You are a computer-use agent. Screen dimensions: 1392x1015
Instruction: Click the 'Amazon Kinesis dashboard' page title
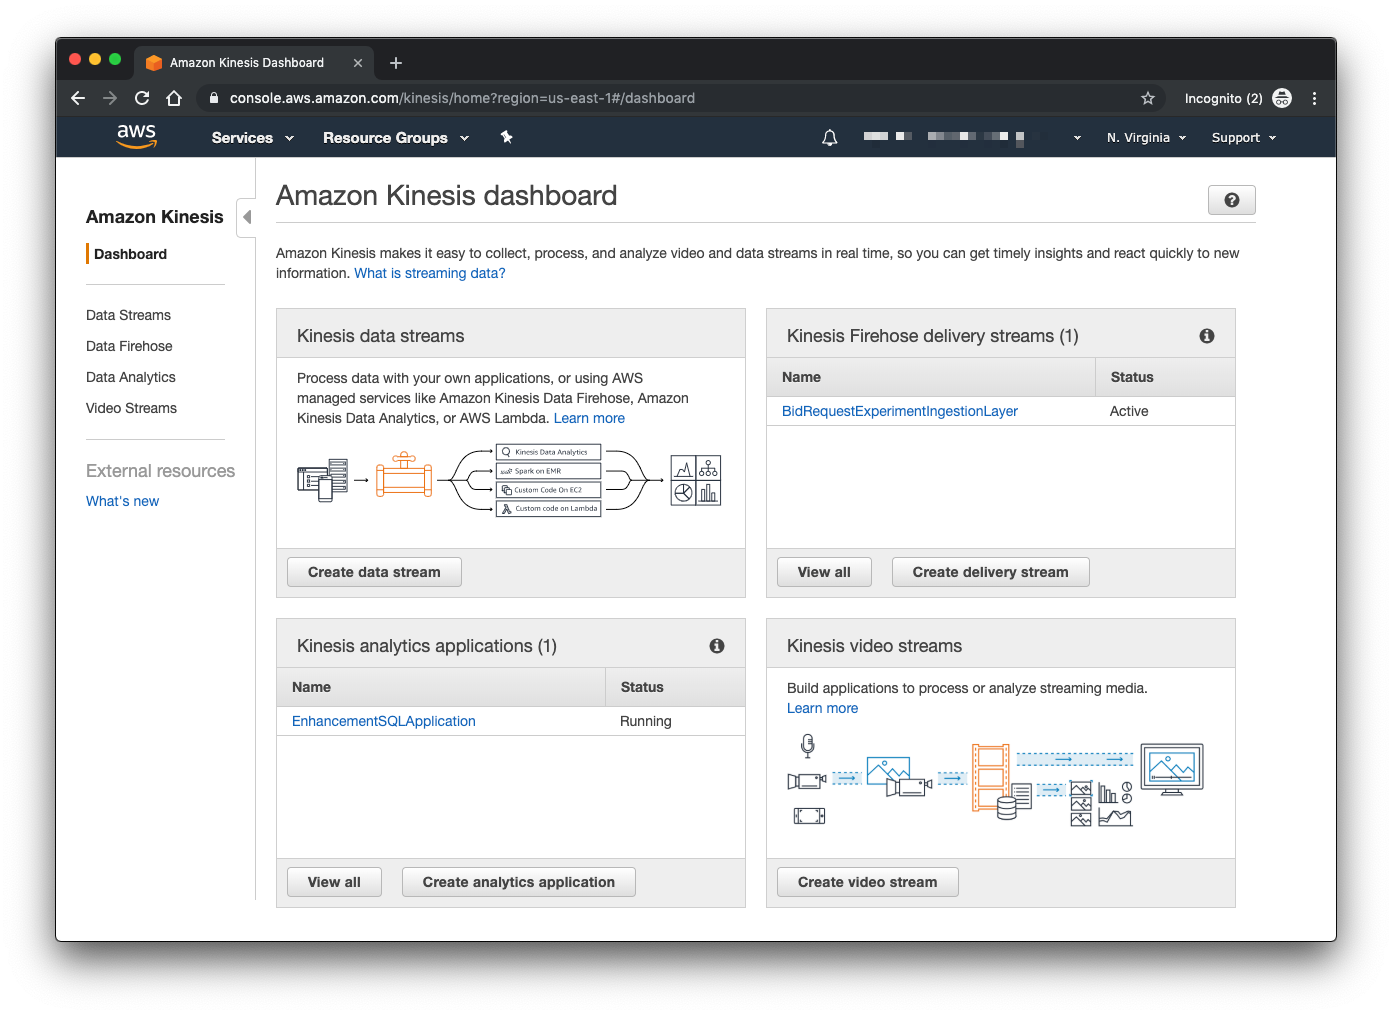(x=446, y=195)
